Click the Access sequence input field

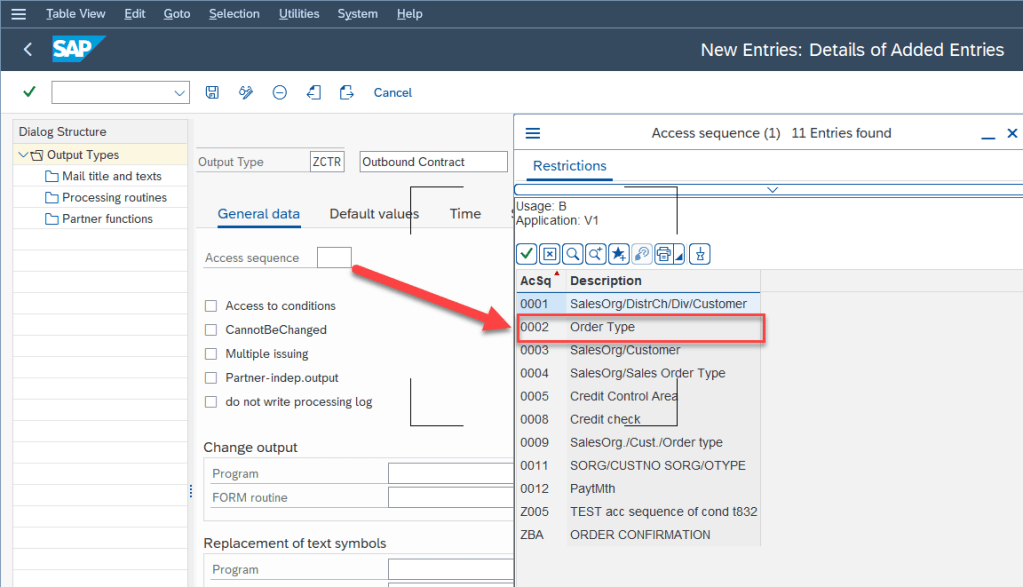click(x=334, y=258)
